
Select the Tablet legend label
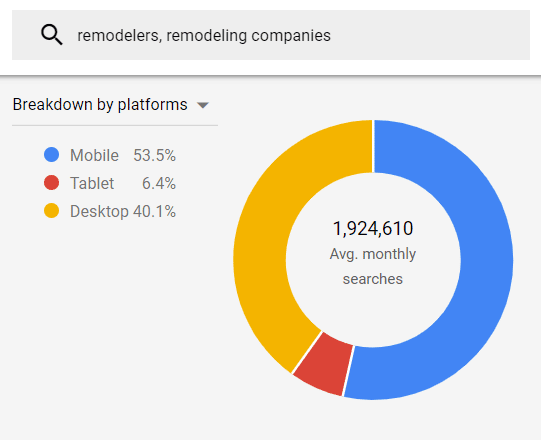pyautogui.click(x=92, y=183)
